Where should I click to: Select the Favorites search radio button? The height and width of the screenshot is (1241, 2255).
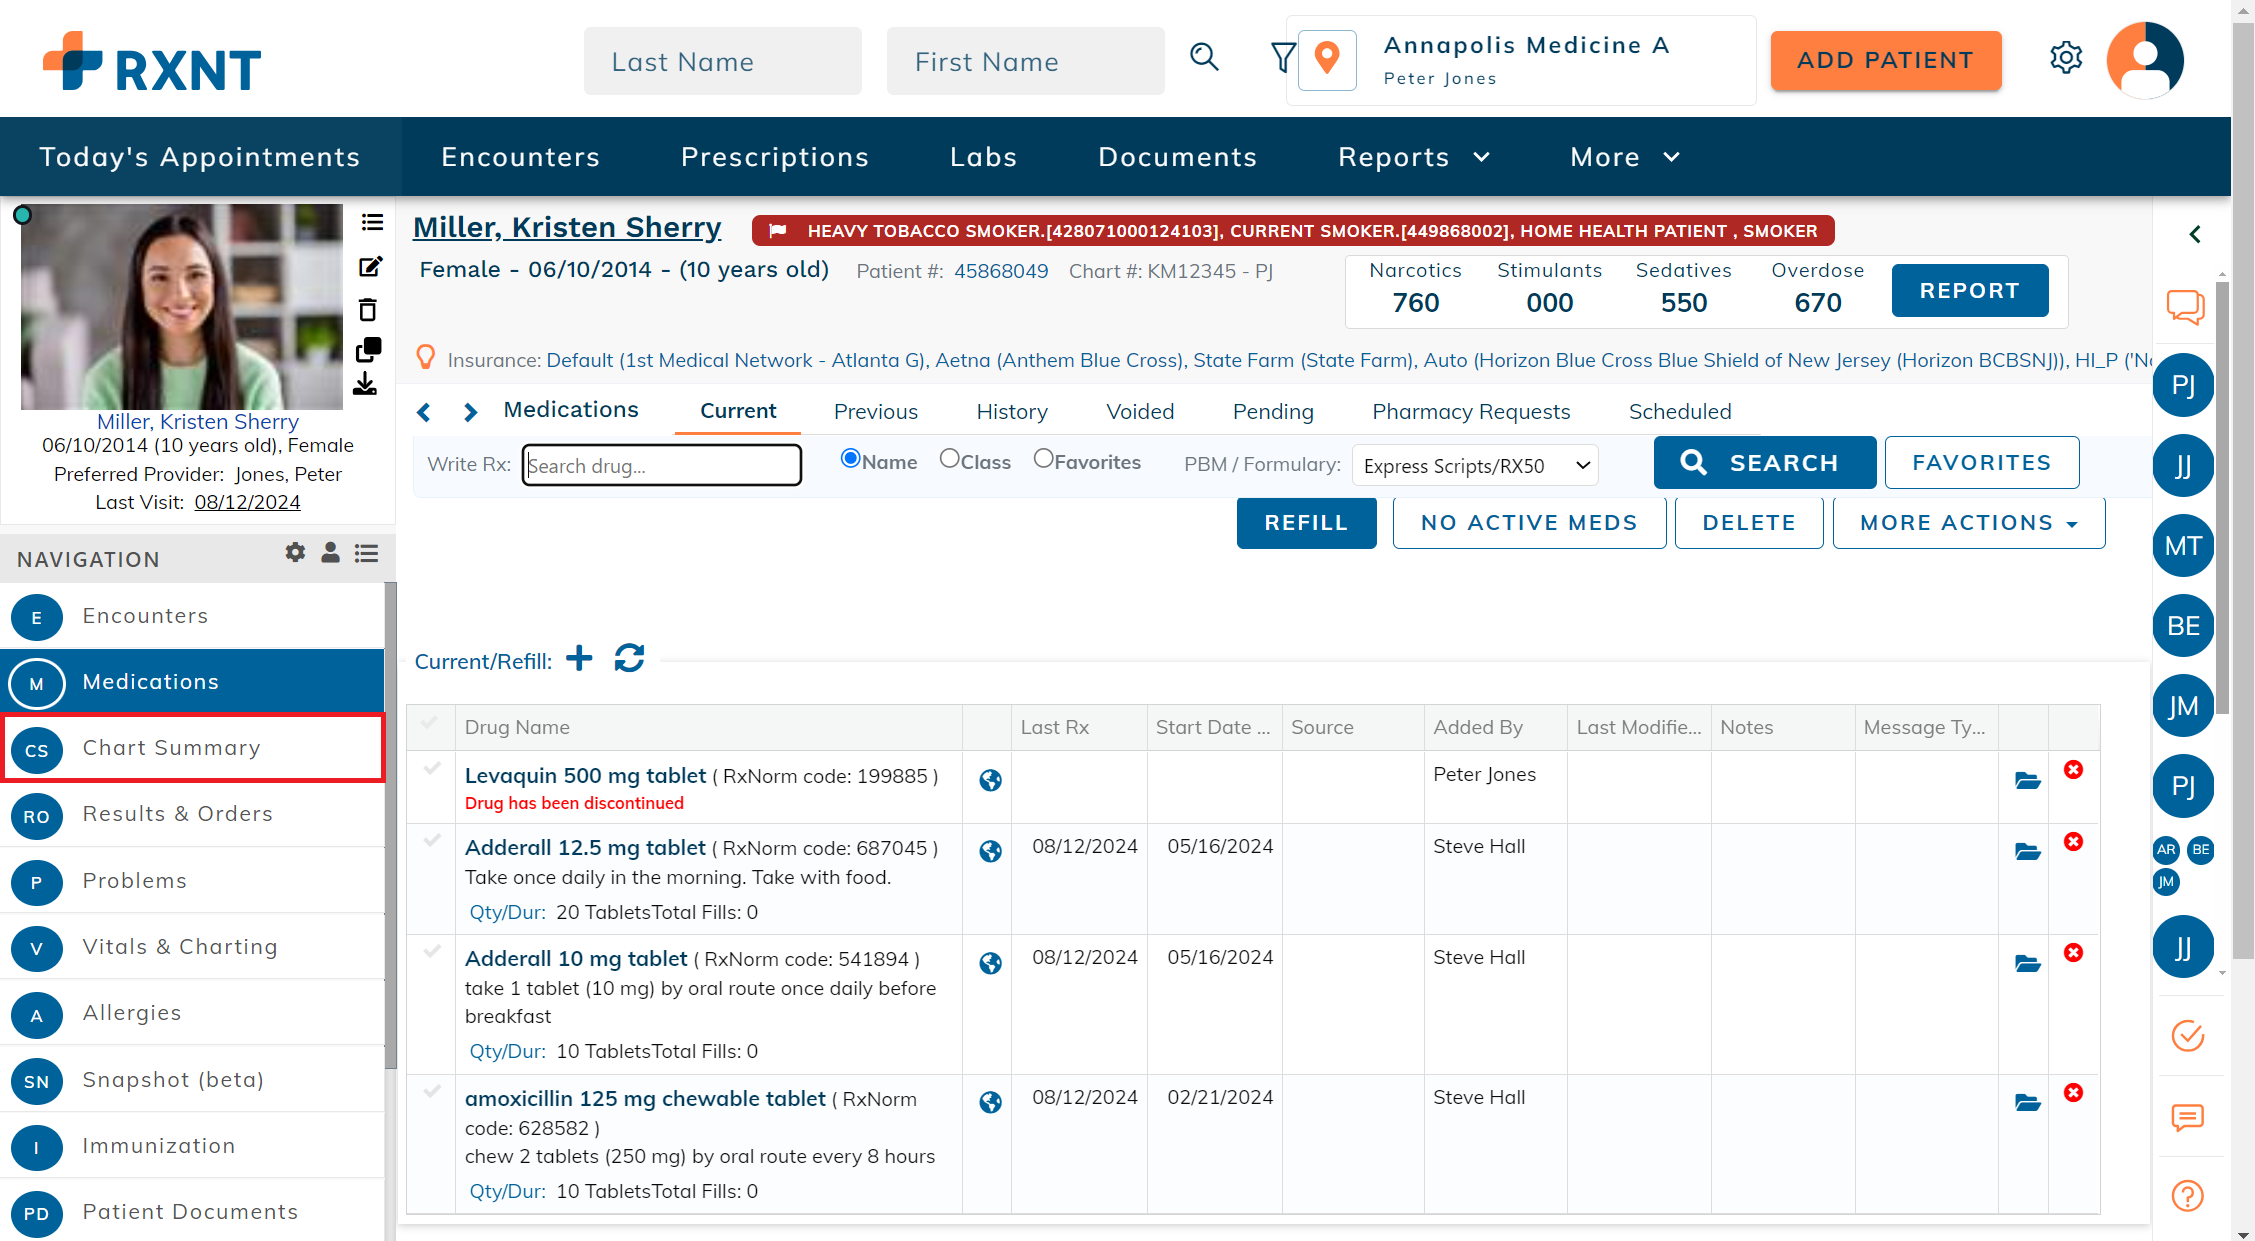pos(1045,458)
